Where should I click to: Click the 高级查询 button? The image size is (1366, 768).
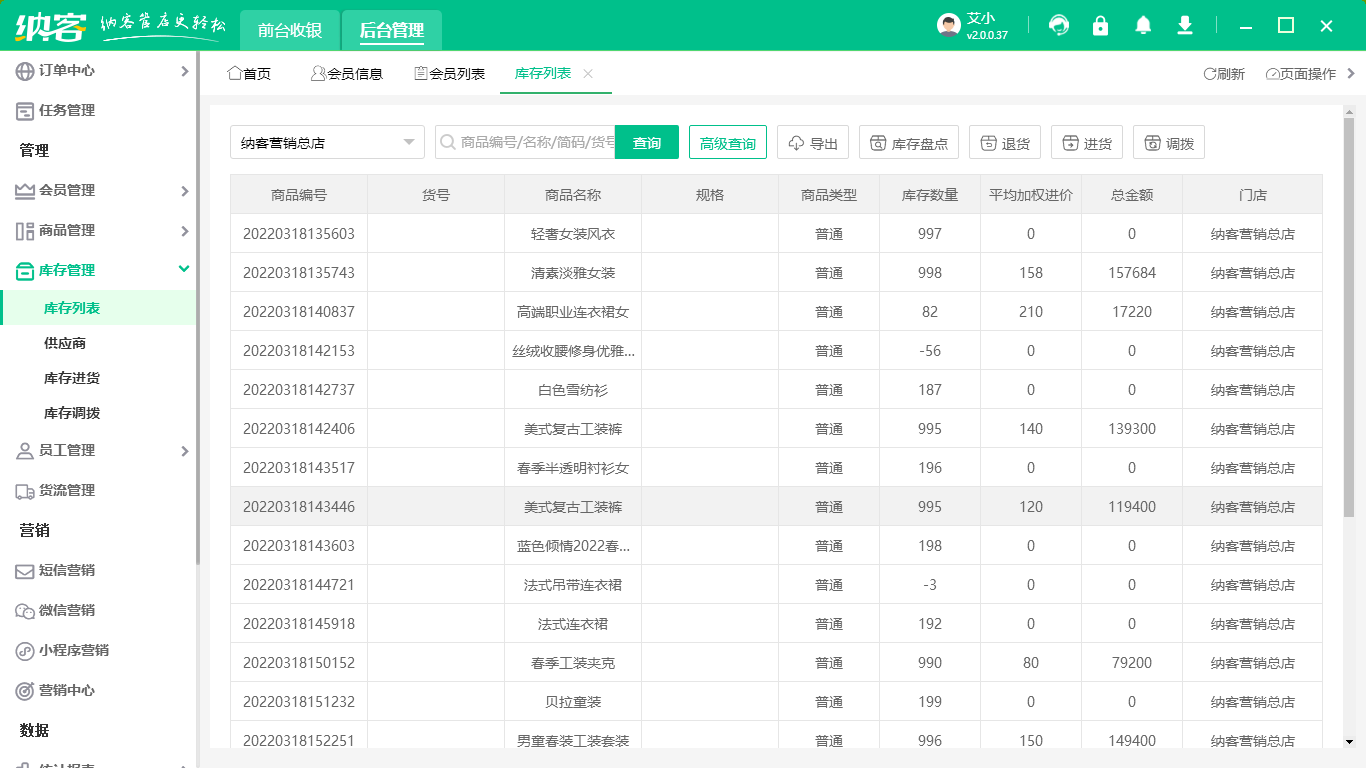click(728, 143)
